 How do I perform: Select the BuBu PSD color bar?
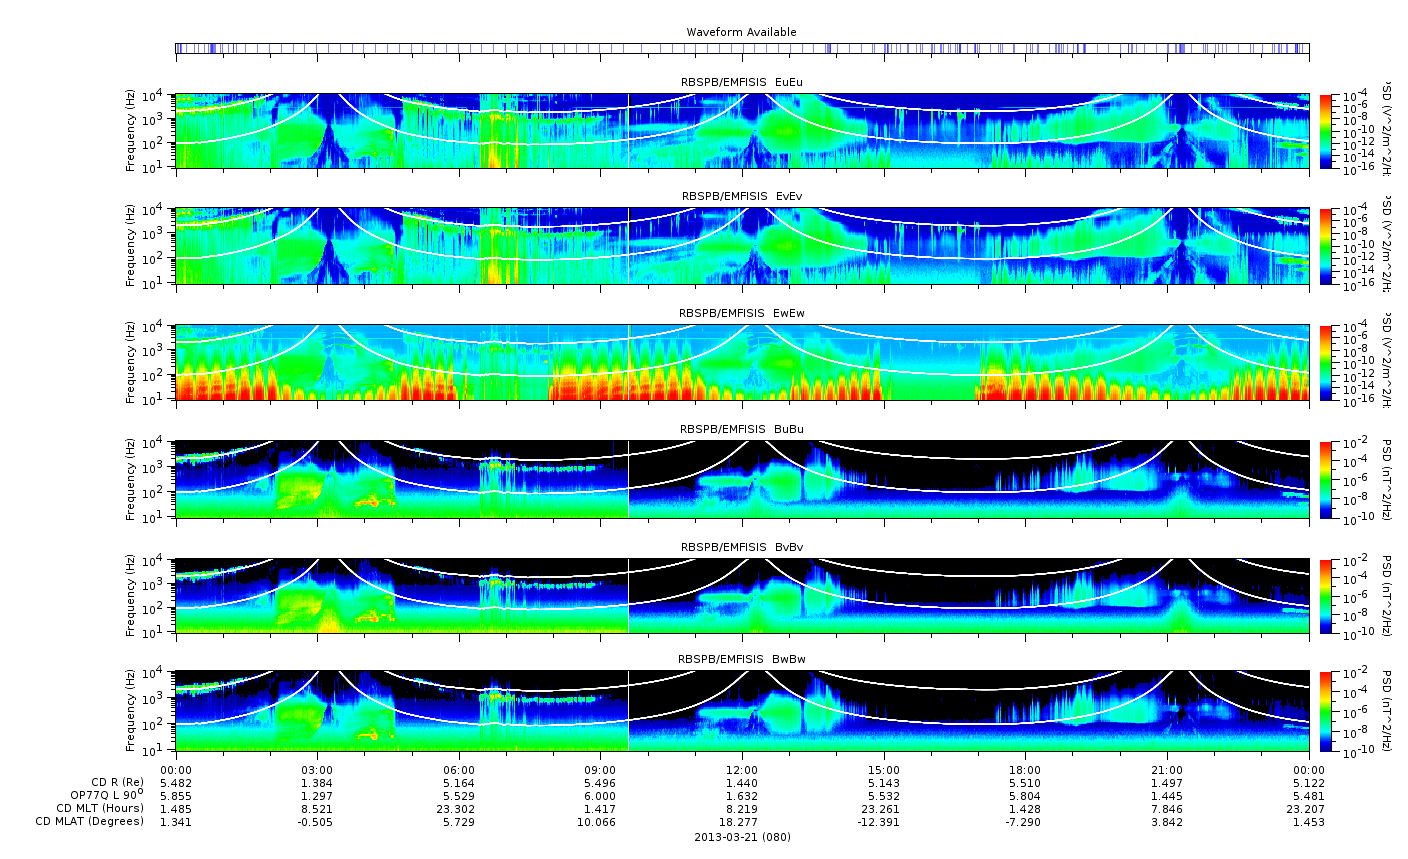point(1326,480)
